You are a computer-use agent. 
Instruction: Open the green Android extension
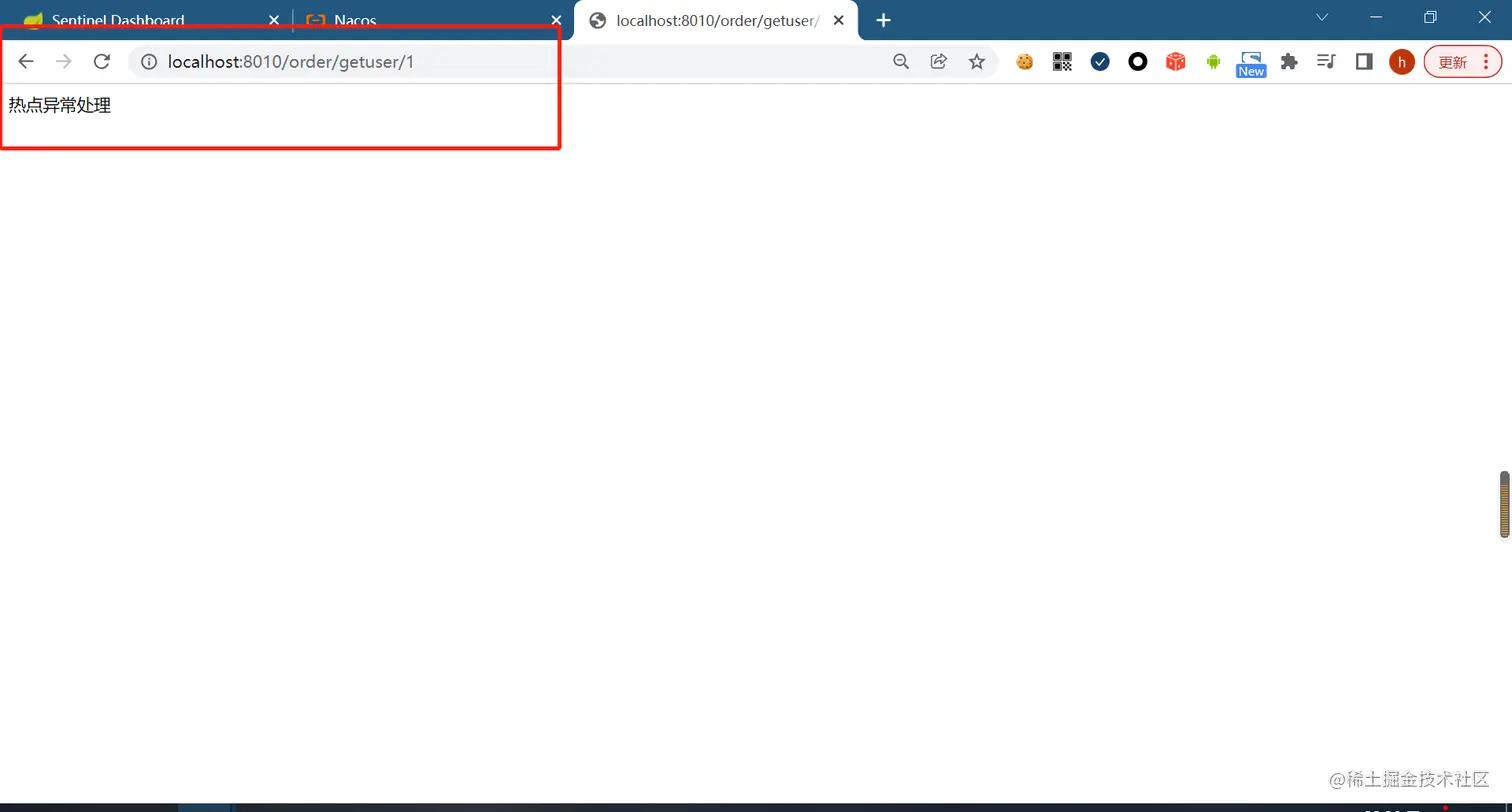pyautogui.click(x=1213, y=62)
